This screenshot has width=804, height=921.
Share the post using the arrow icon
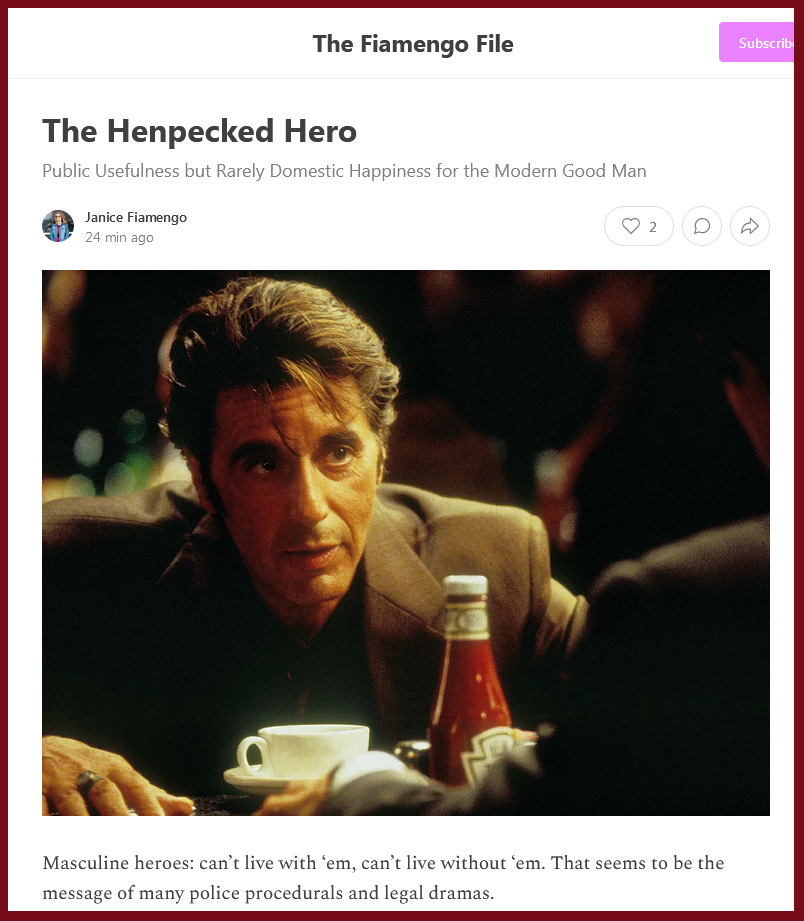(750, 226)
